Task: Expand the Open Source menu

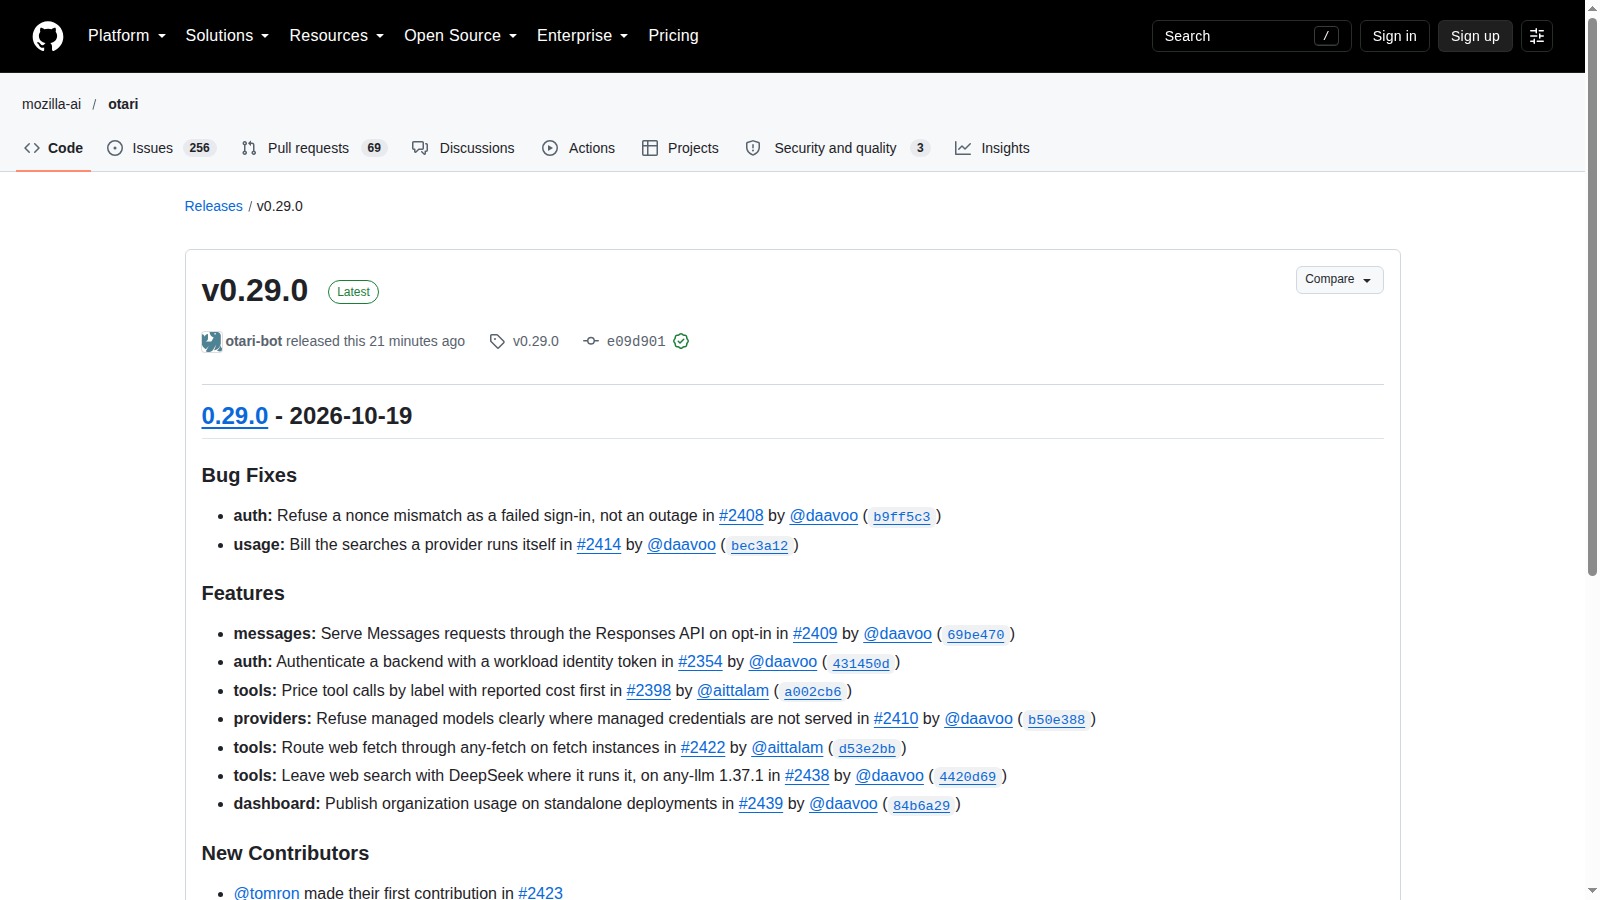Action: point(460,36)
